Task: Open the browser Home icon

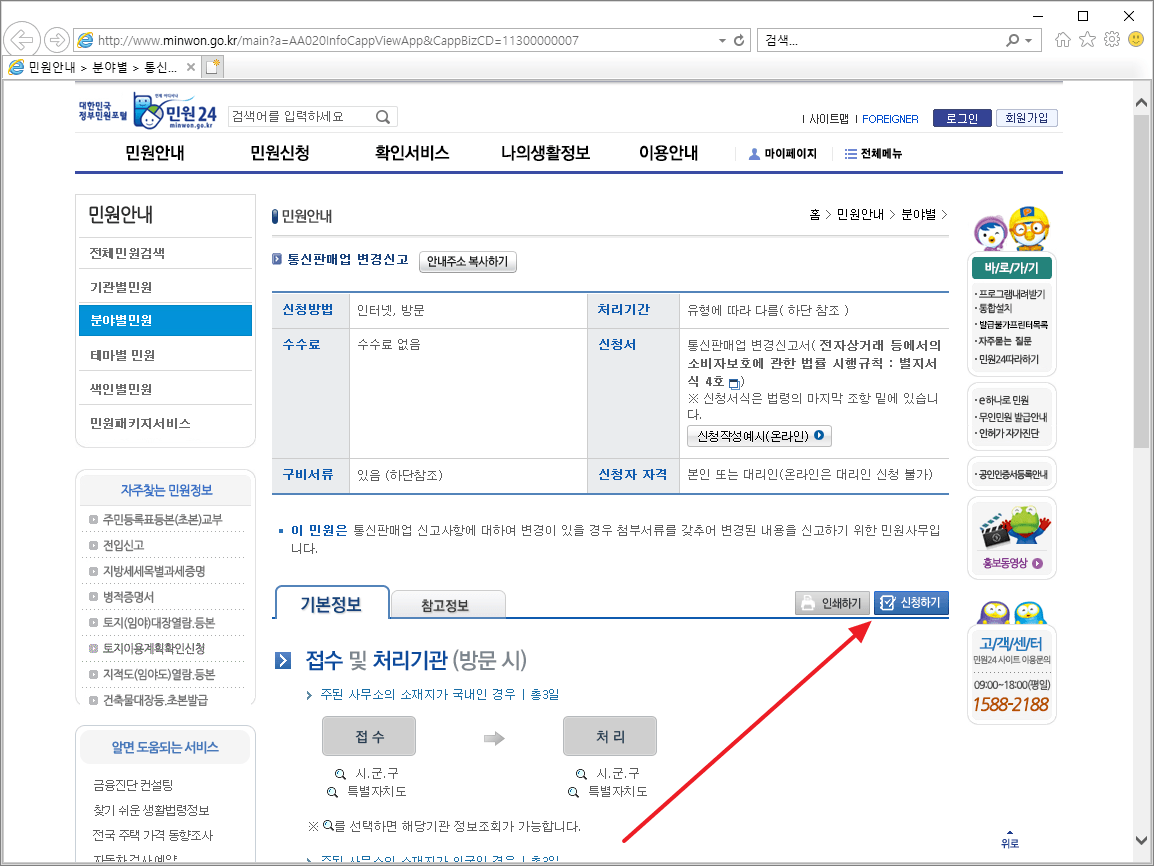Action: pos(1063,40)
